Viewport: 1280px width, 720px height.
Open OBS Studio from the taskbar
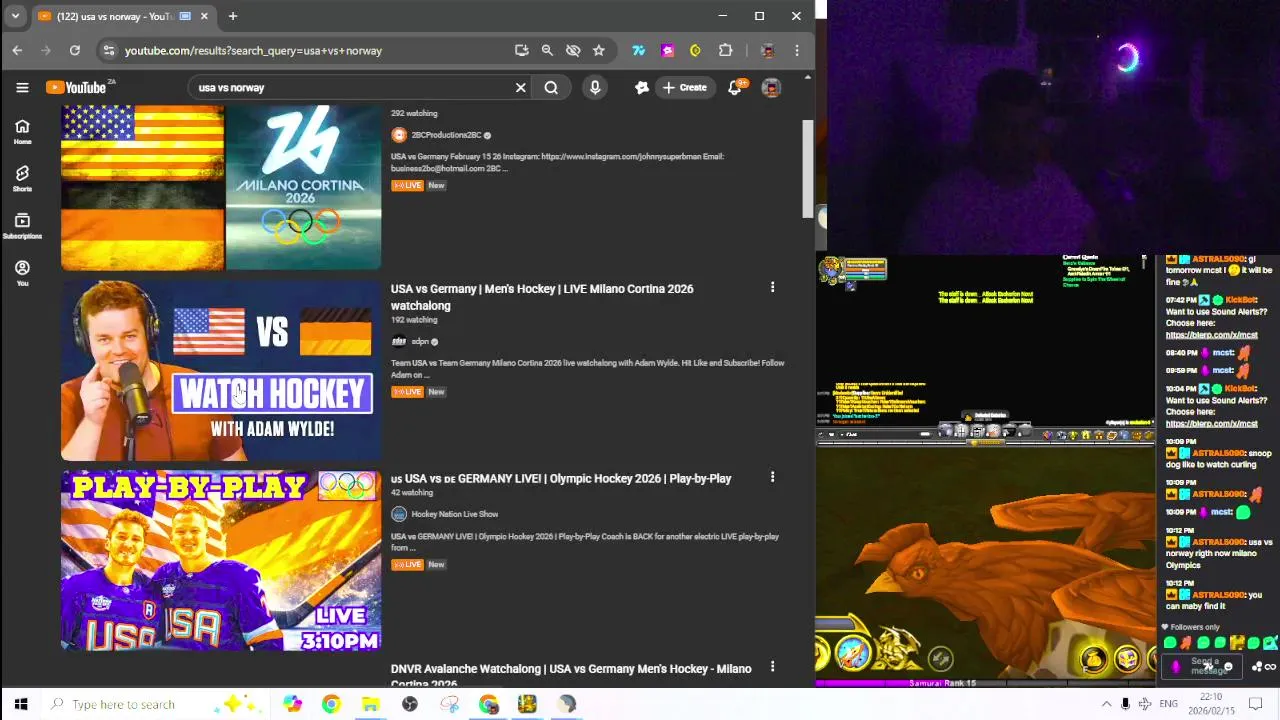[x=409, y=704]
